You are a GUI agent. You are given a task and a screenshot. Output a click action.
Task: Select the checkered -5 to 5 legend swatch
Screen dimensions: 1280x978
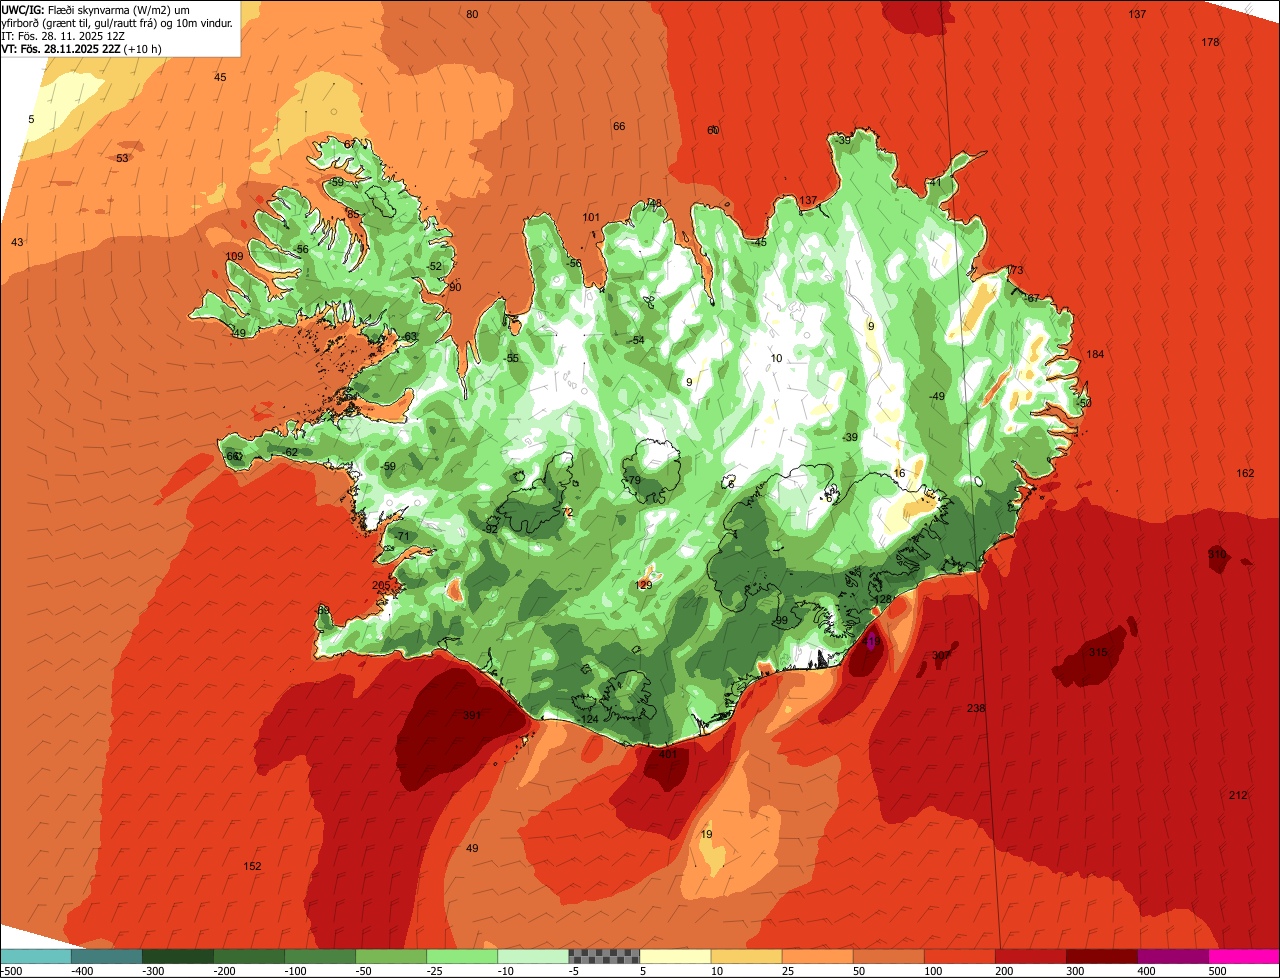click(604, 956)
